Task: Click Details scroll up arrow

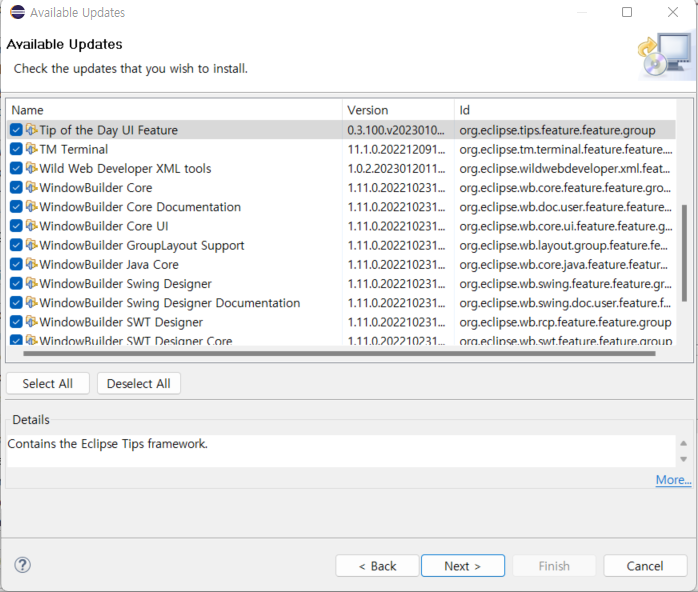Action: [683, 443]
